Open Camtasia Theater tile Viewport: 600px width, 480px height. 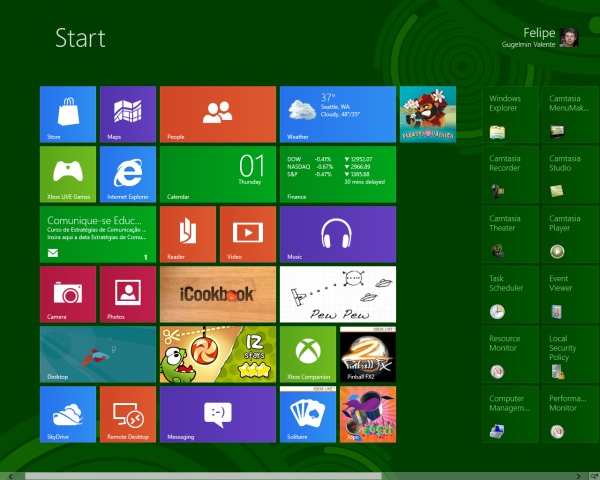point(510,234)
